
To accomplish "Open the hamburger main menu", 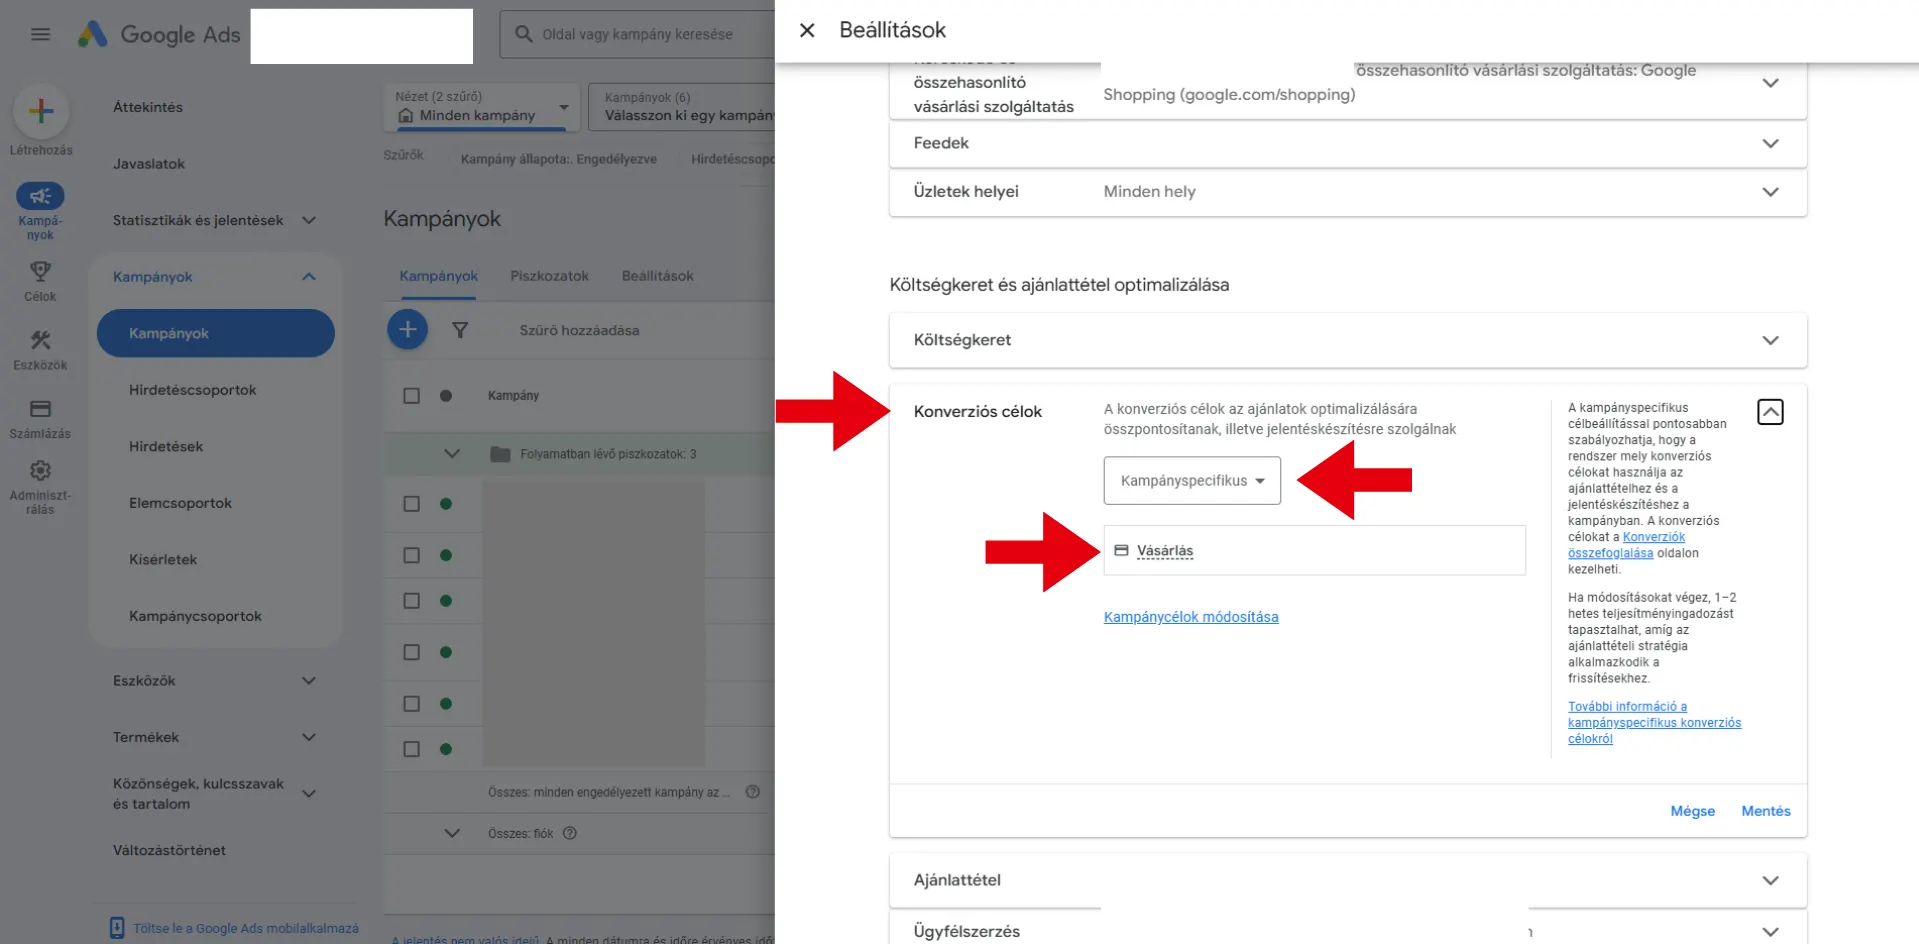I will (x=40, y=34).
